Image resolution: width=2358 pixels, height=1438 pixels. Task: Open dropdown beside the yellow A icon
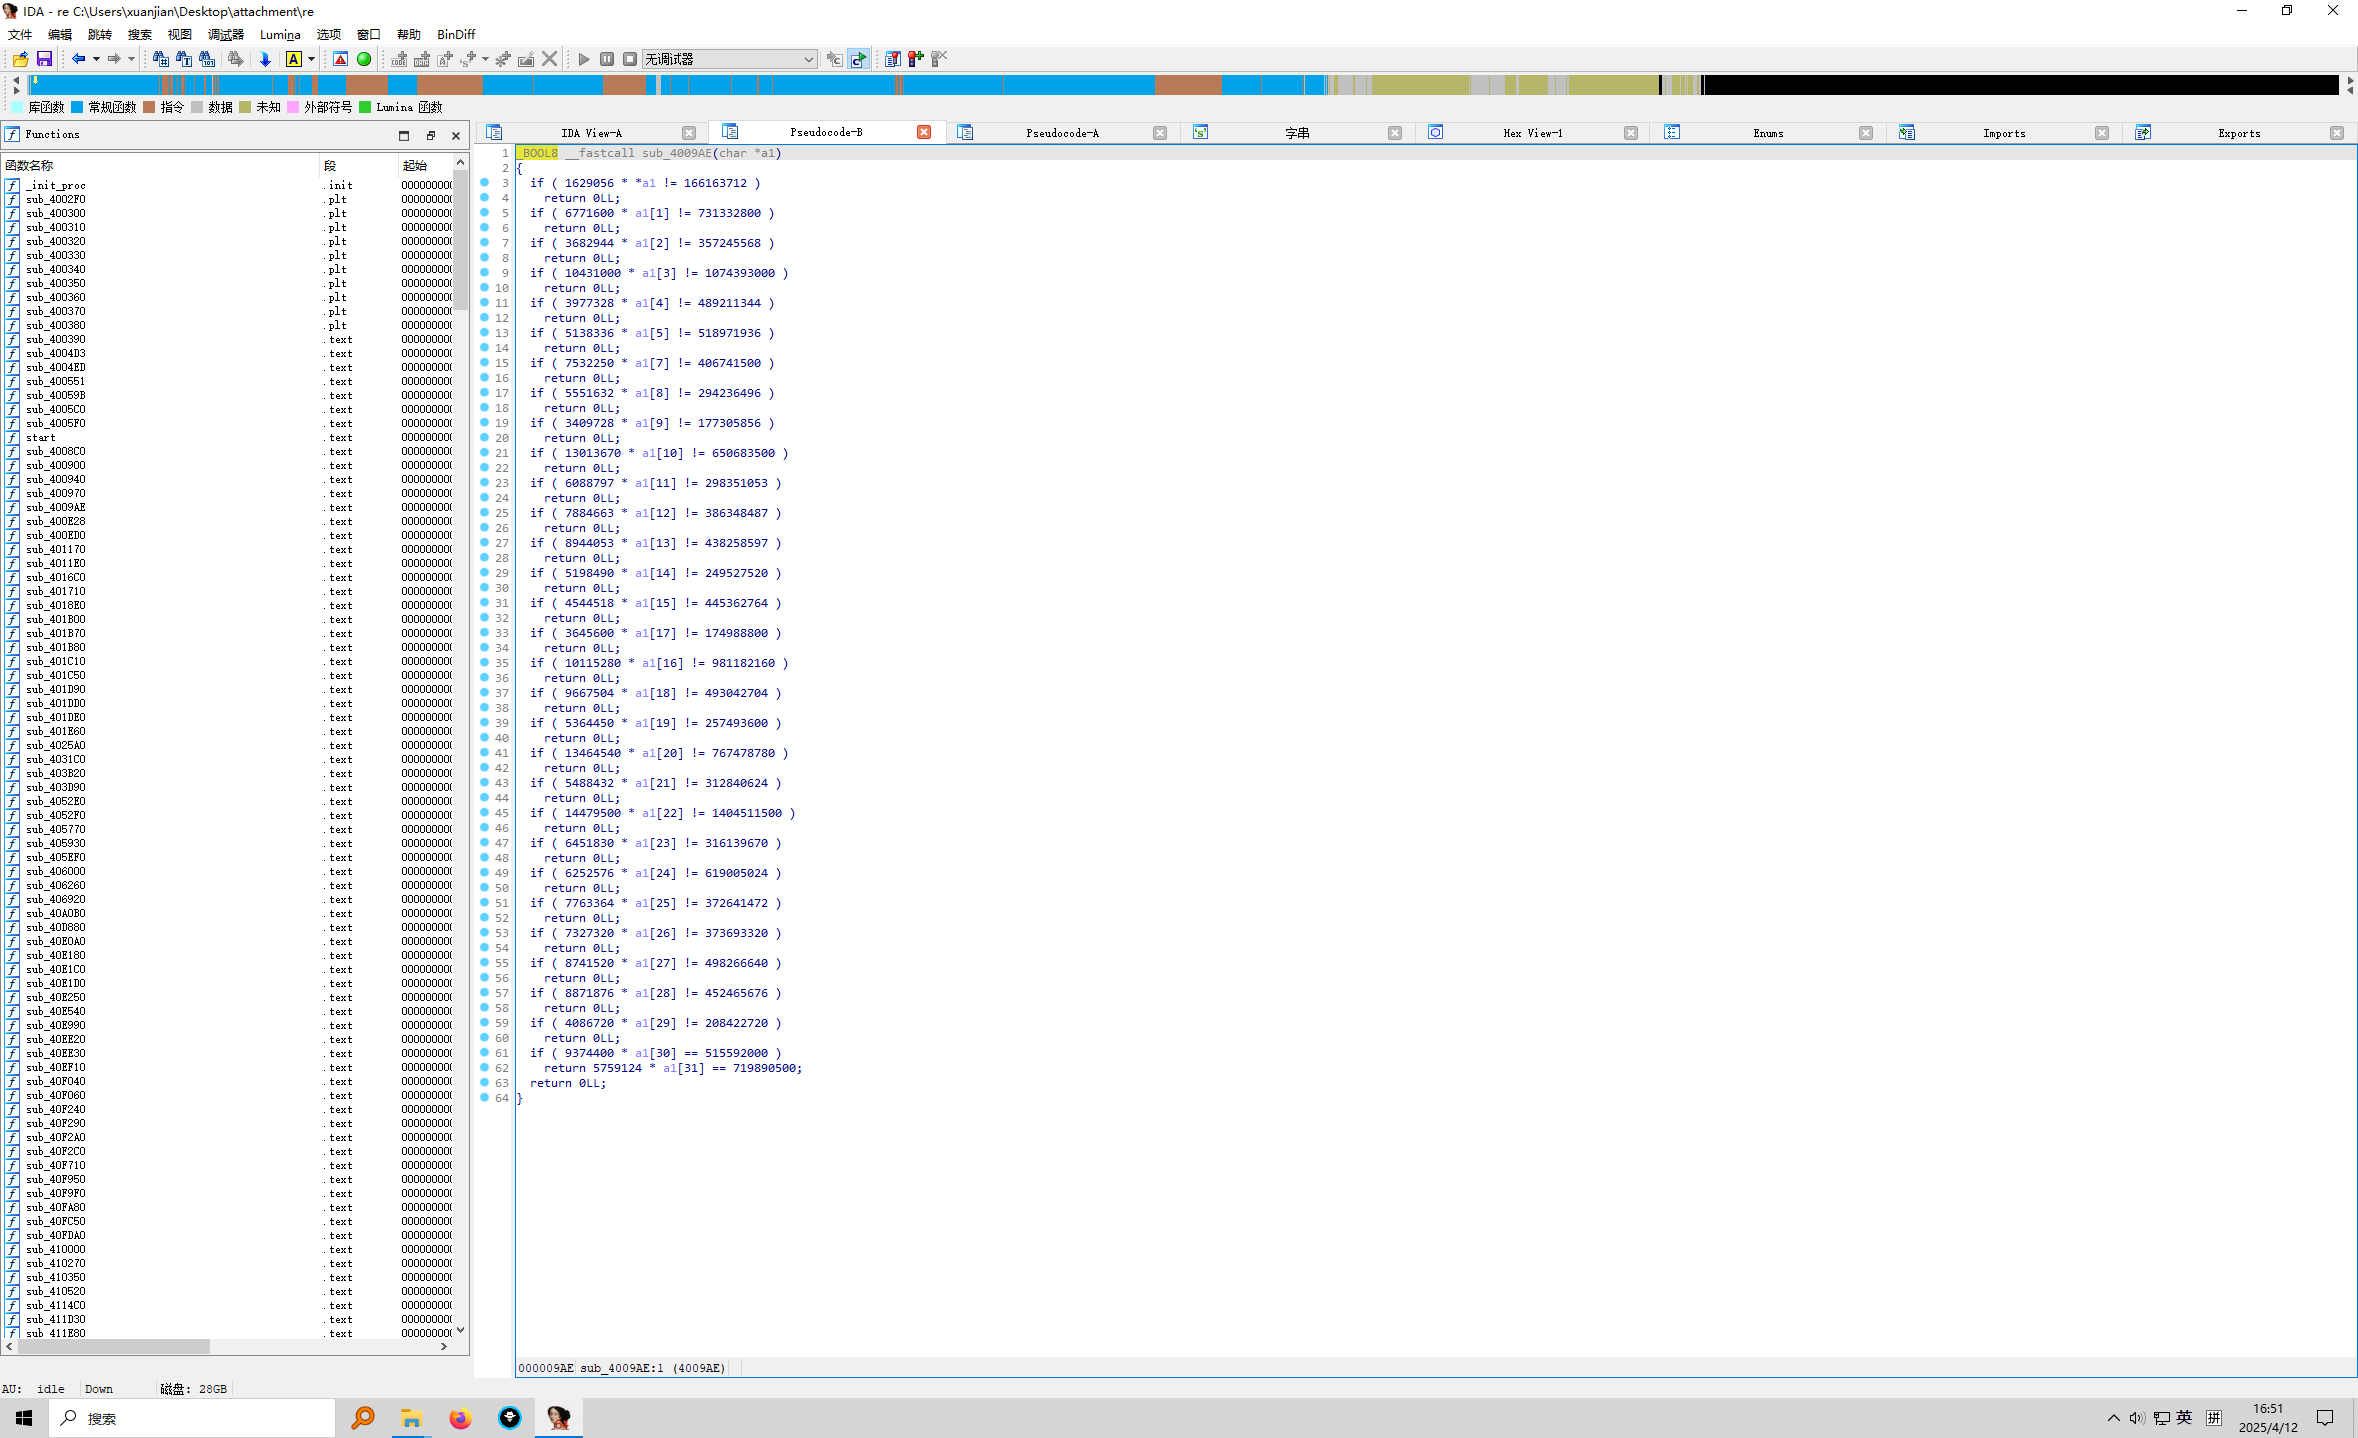[311, 59]
